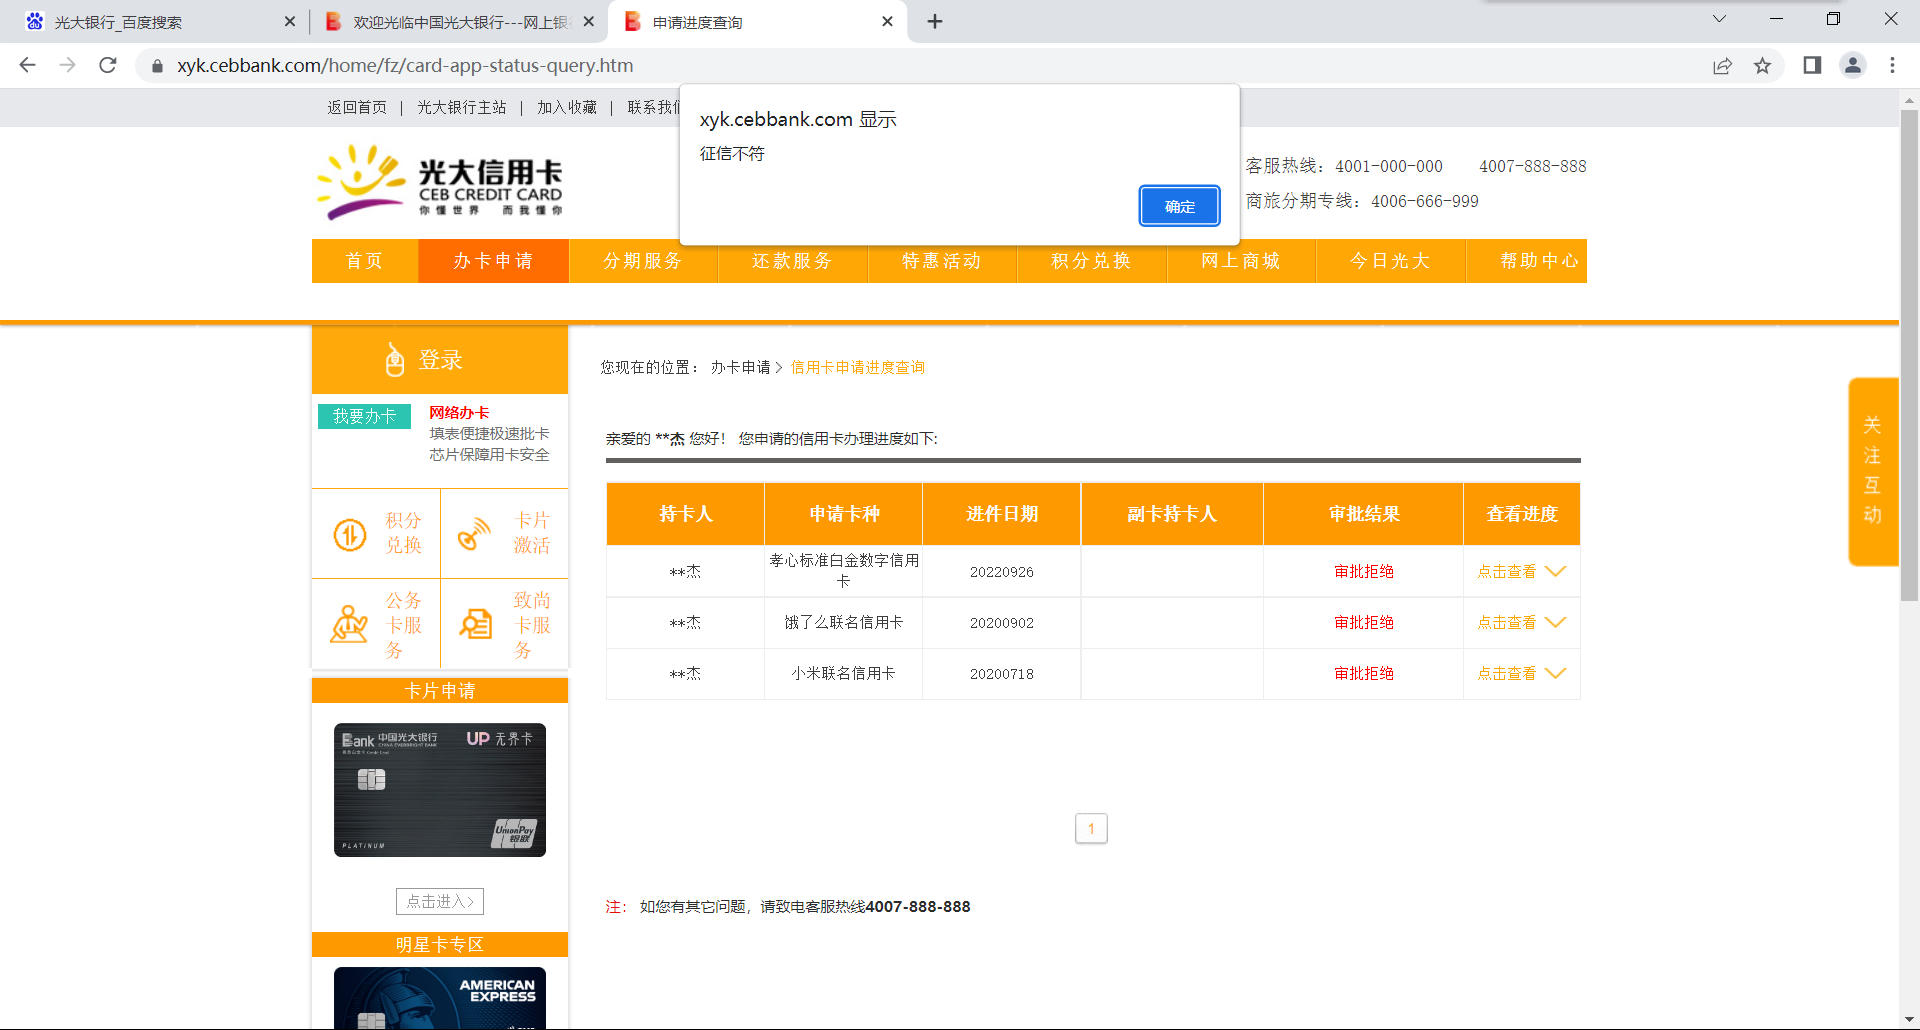This screenshot has height=1030, width=1920.
Task: Open the 关注互动 side floating tab
Action: tap(1872, 471)
